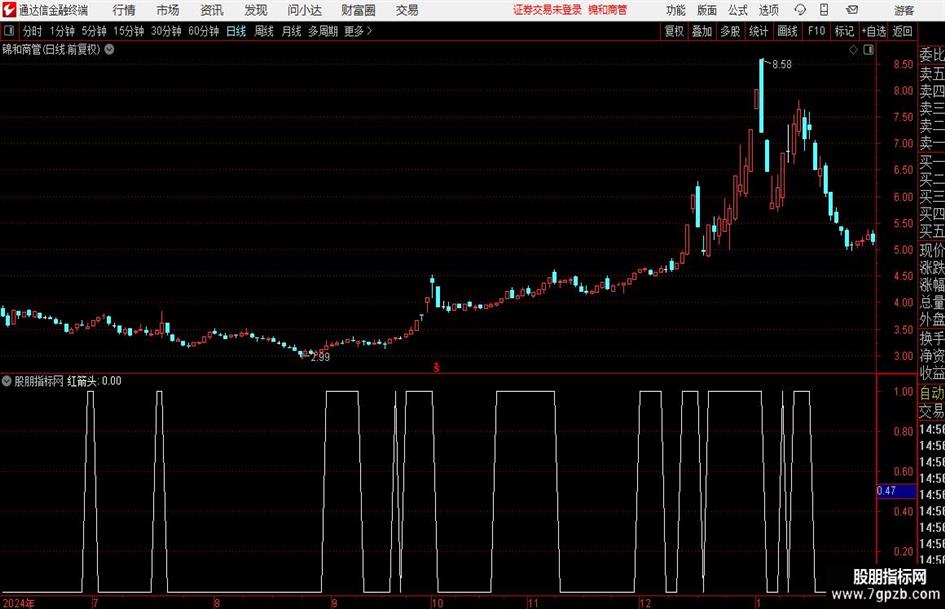Open the 行情 menu

[x=124, y=10]
